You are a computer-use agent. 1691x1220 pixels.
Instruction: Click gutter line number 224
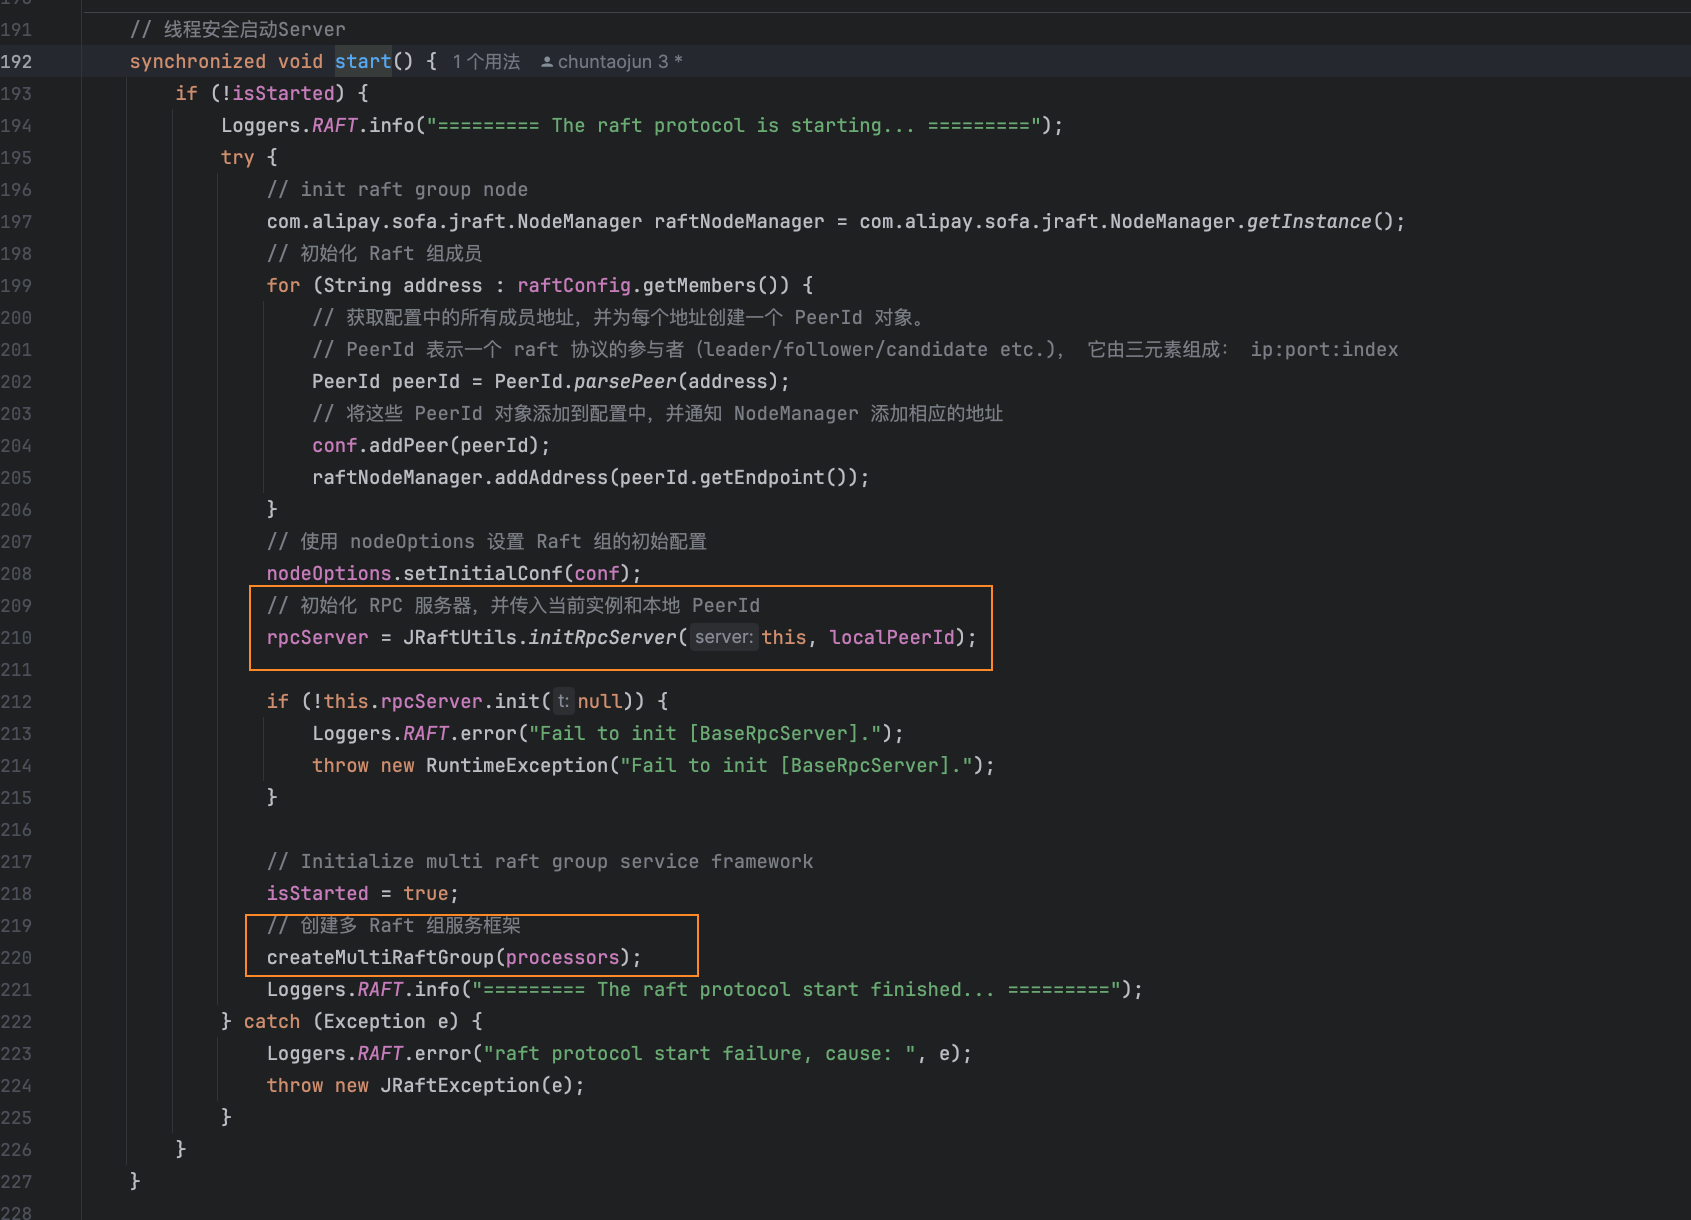(16, 1086)
